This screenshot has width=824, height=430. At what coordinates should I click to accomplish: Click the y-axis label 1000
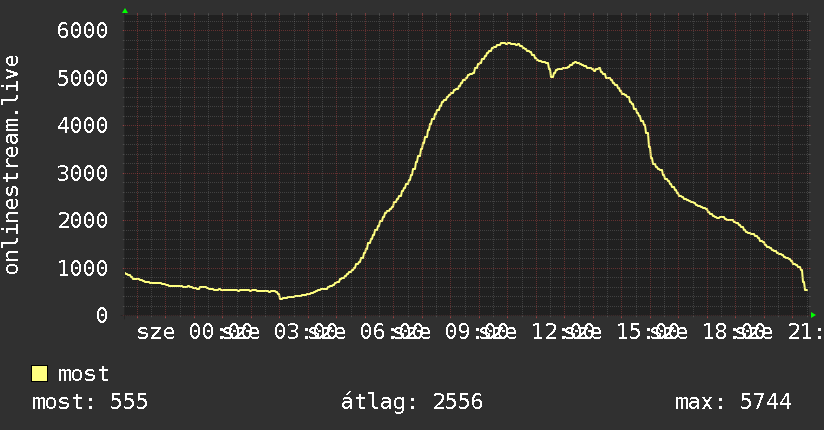click(x=83, y=268)
